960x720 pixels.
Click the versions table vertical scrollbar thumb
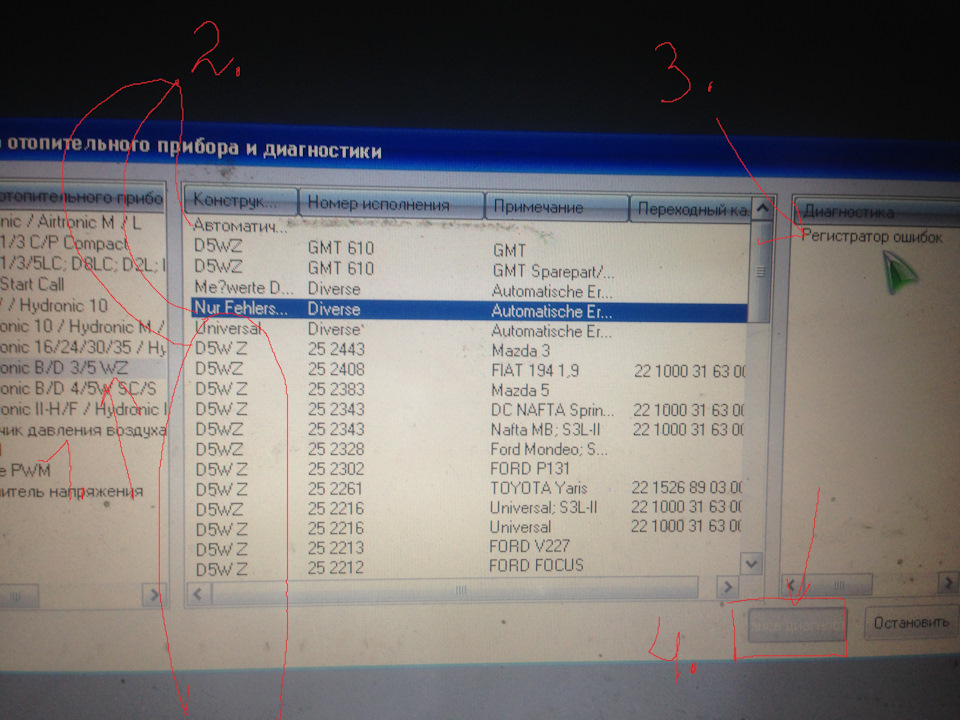click(x=761, y=271)
